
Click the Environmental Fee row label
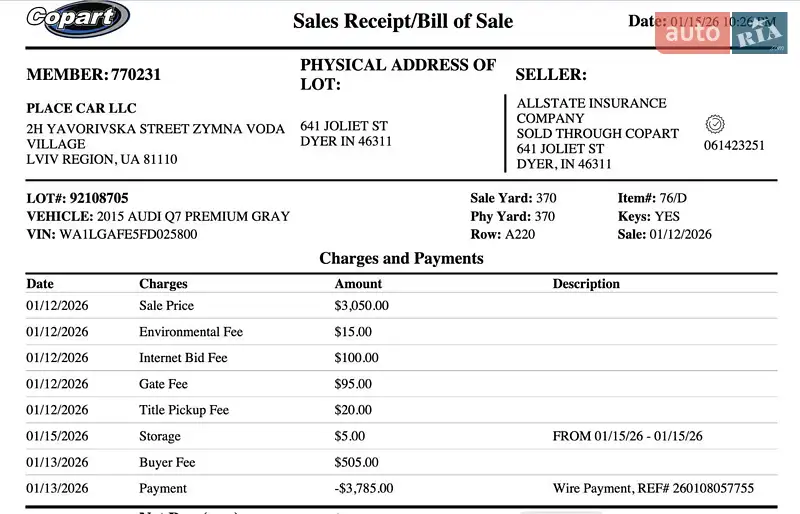pyautogui.click(x=190, y=332)
